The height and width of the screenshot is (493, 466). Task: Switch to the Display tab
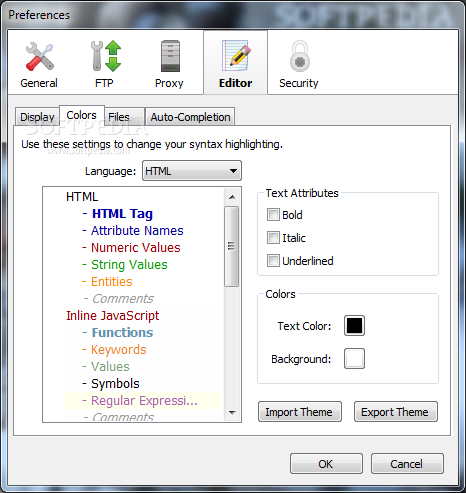pos(37,117)
